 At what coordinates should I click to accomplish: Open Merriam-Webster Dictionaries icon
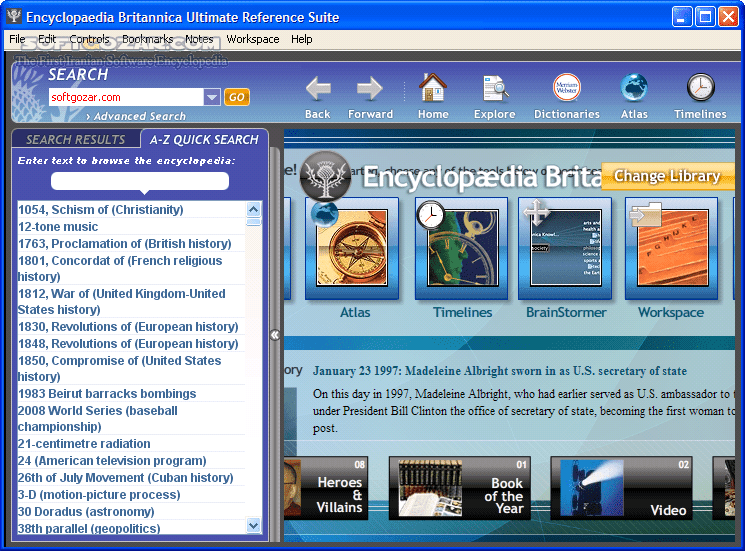(x=567, y=87)
